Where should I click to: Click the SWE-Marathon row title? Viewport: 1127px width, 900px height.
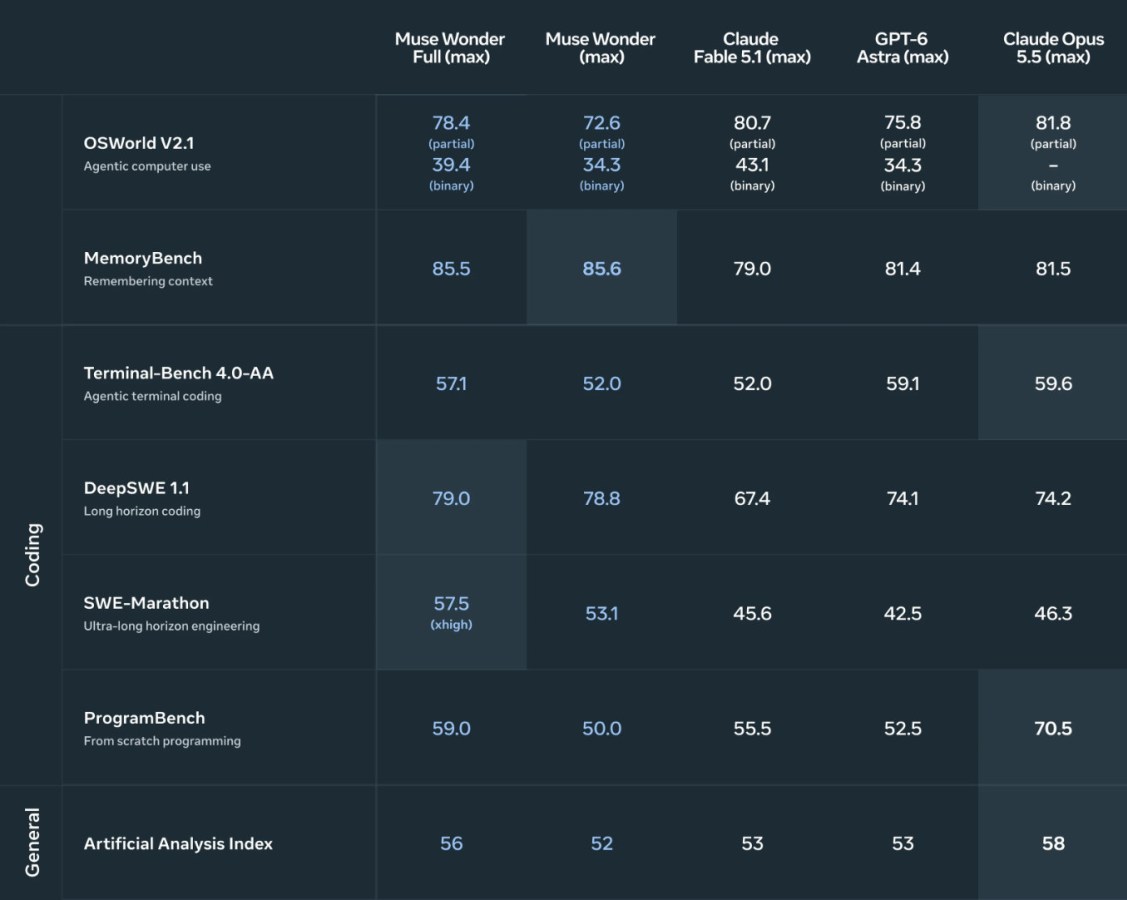pyautogui.click(x=146, y=603)
